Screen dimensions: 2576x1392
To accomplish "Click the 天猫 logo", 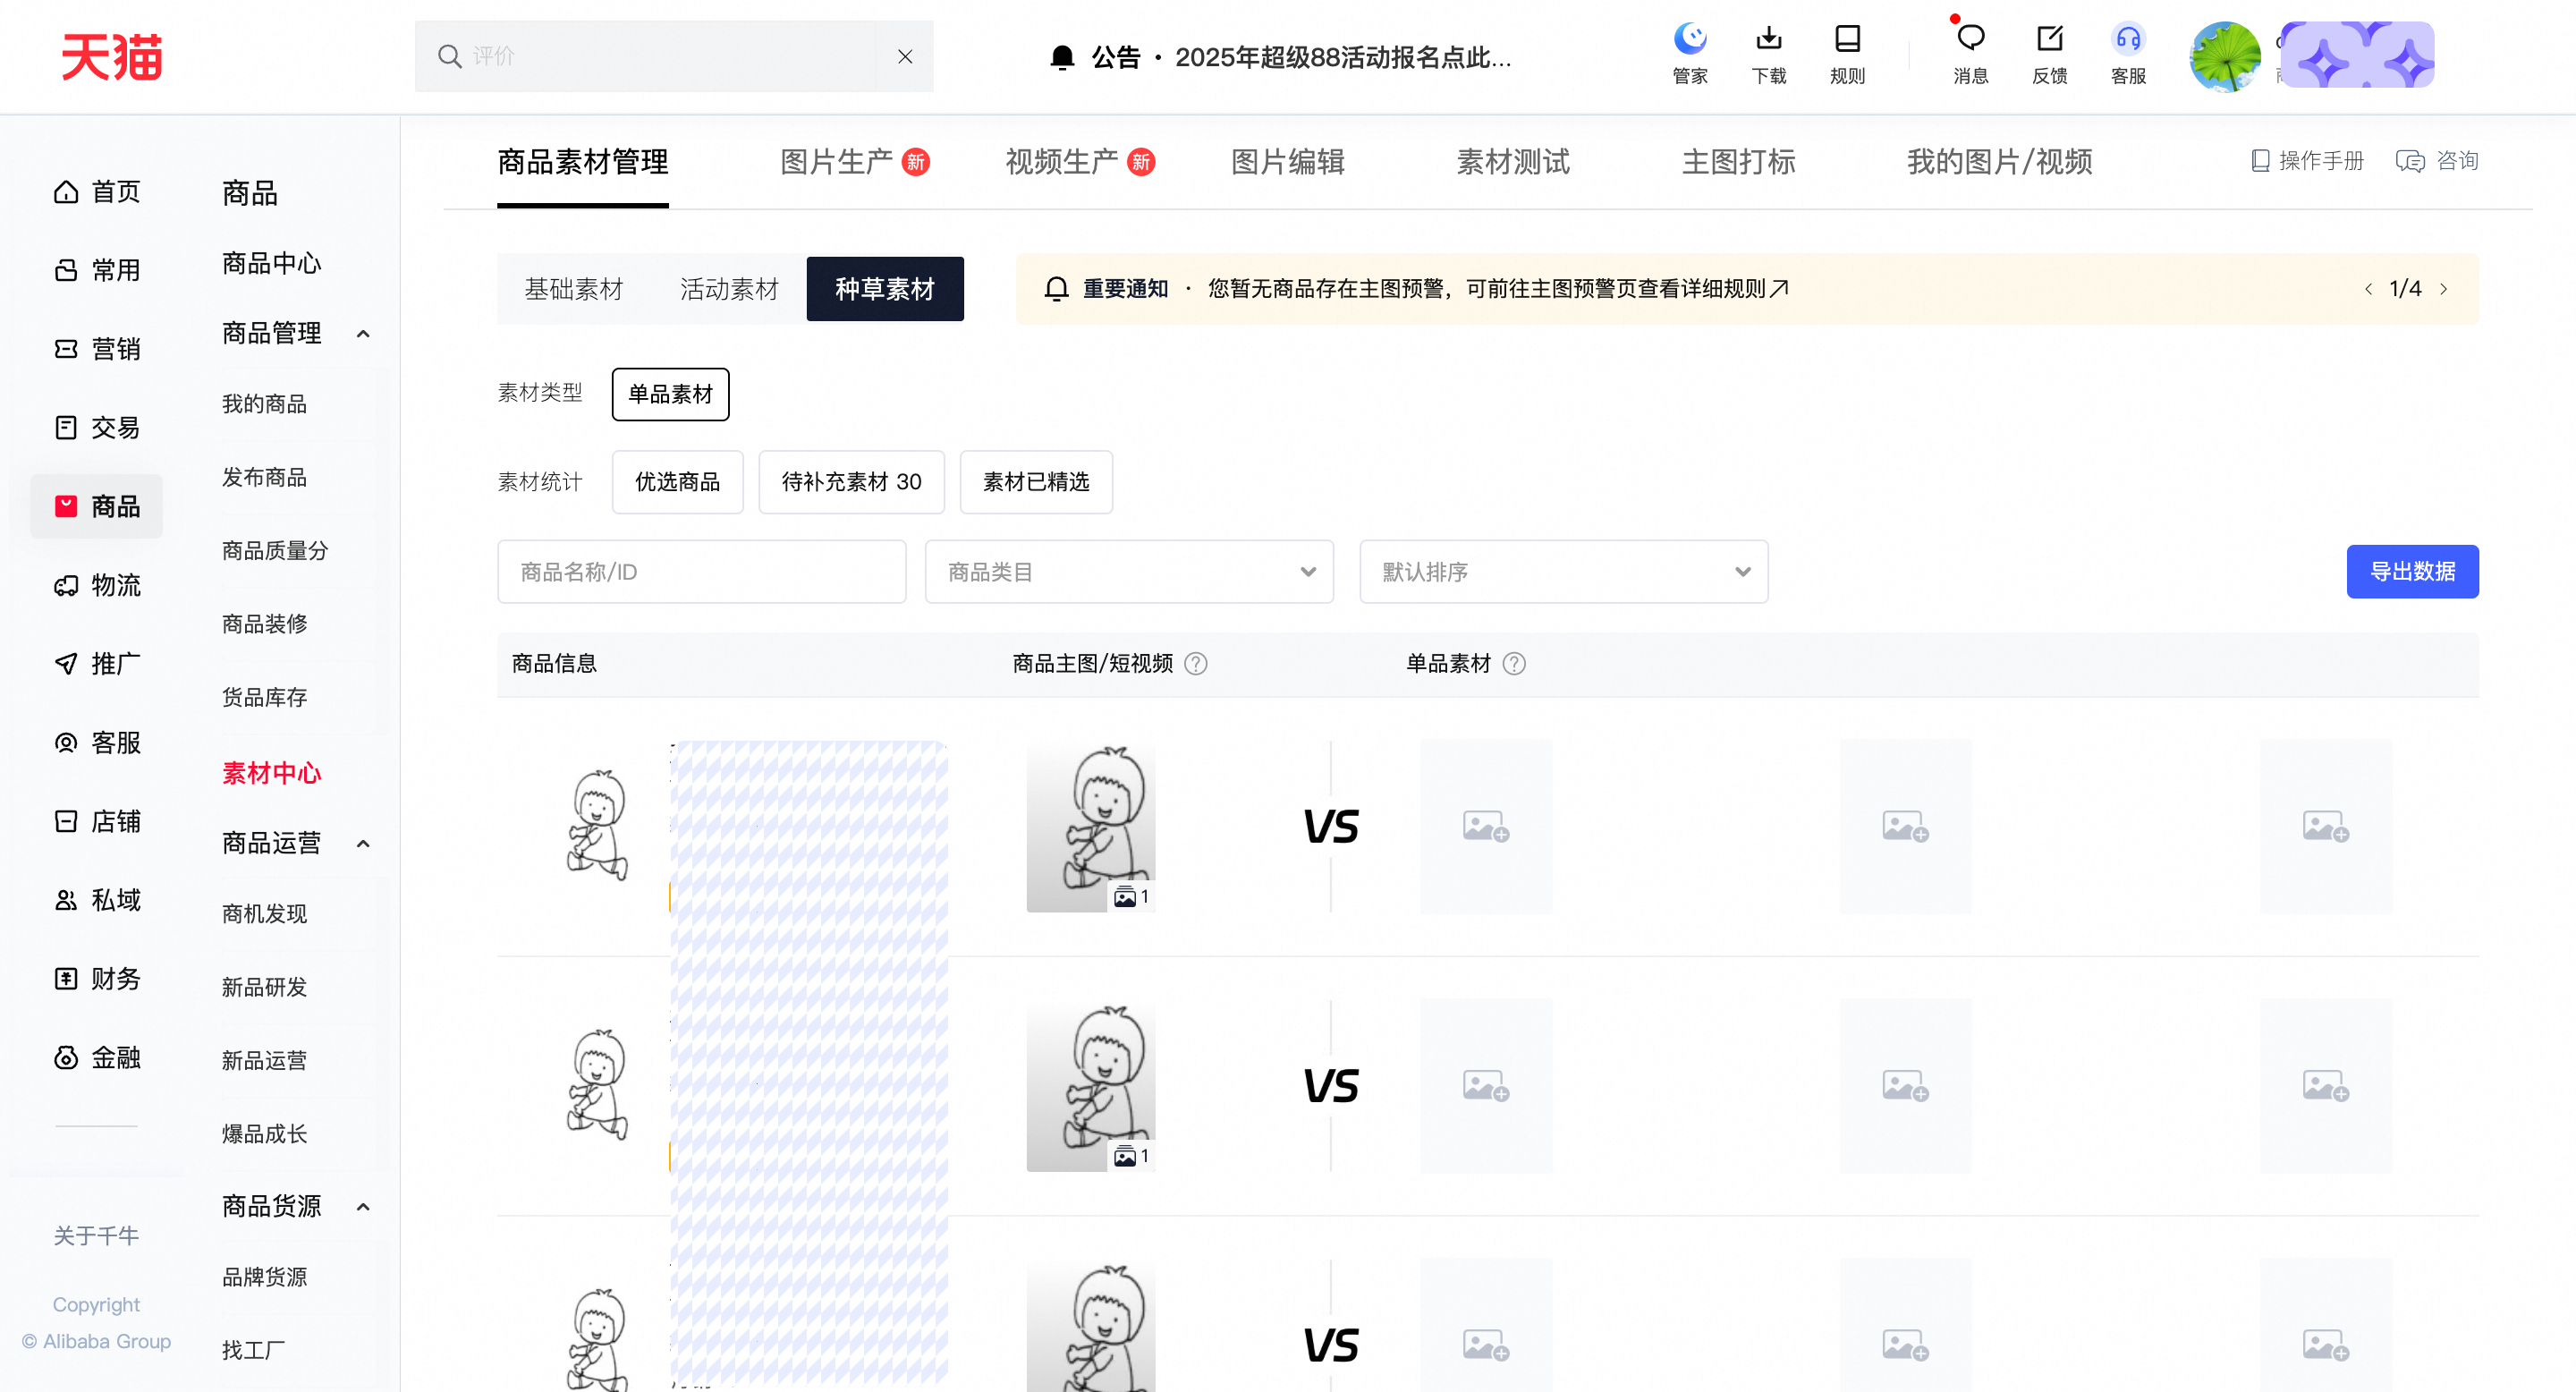I will click(x=111, y=56).
